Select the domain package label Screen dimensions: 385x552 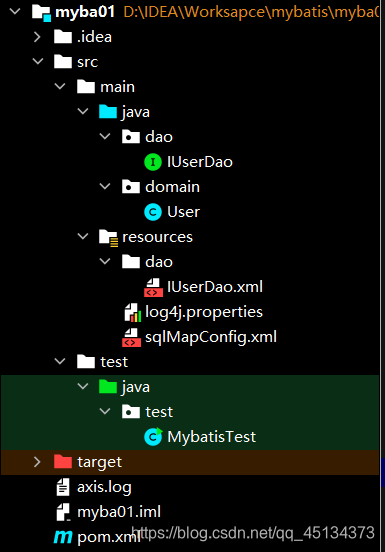[172, 187]
